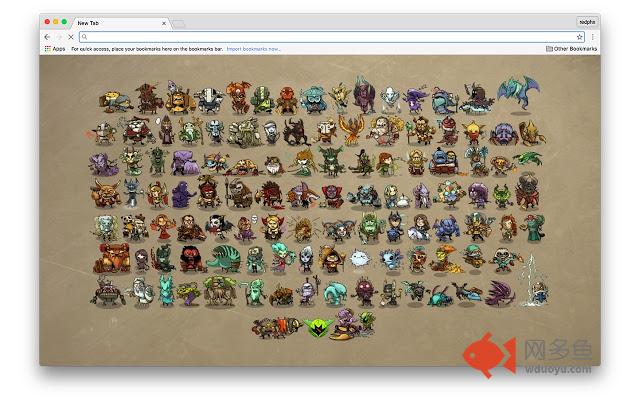The height and width of the screenshot is (400, 640).
Task: Open the Apps grid shortcut
Action: coord(55,49)
